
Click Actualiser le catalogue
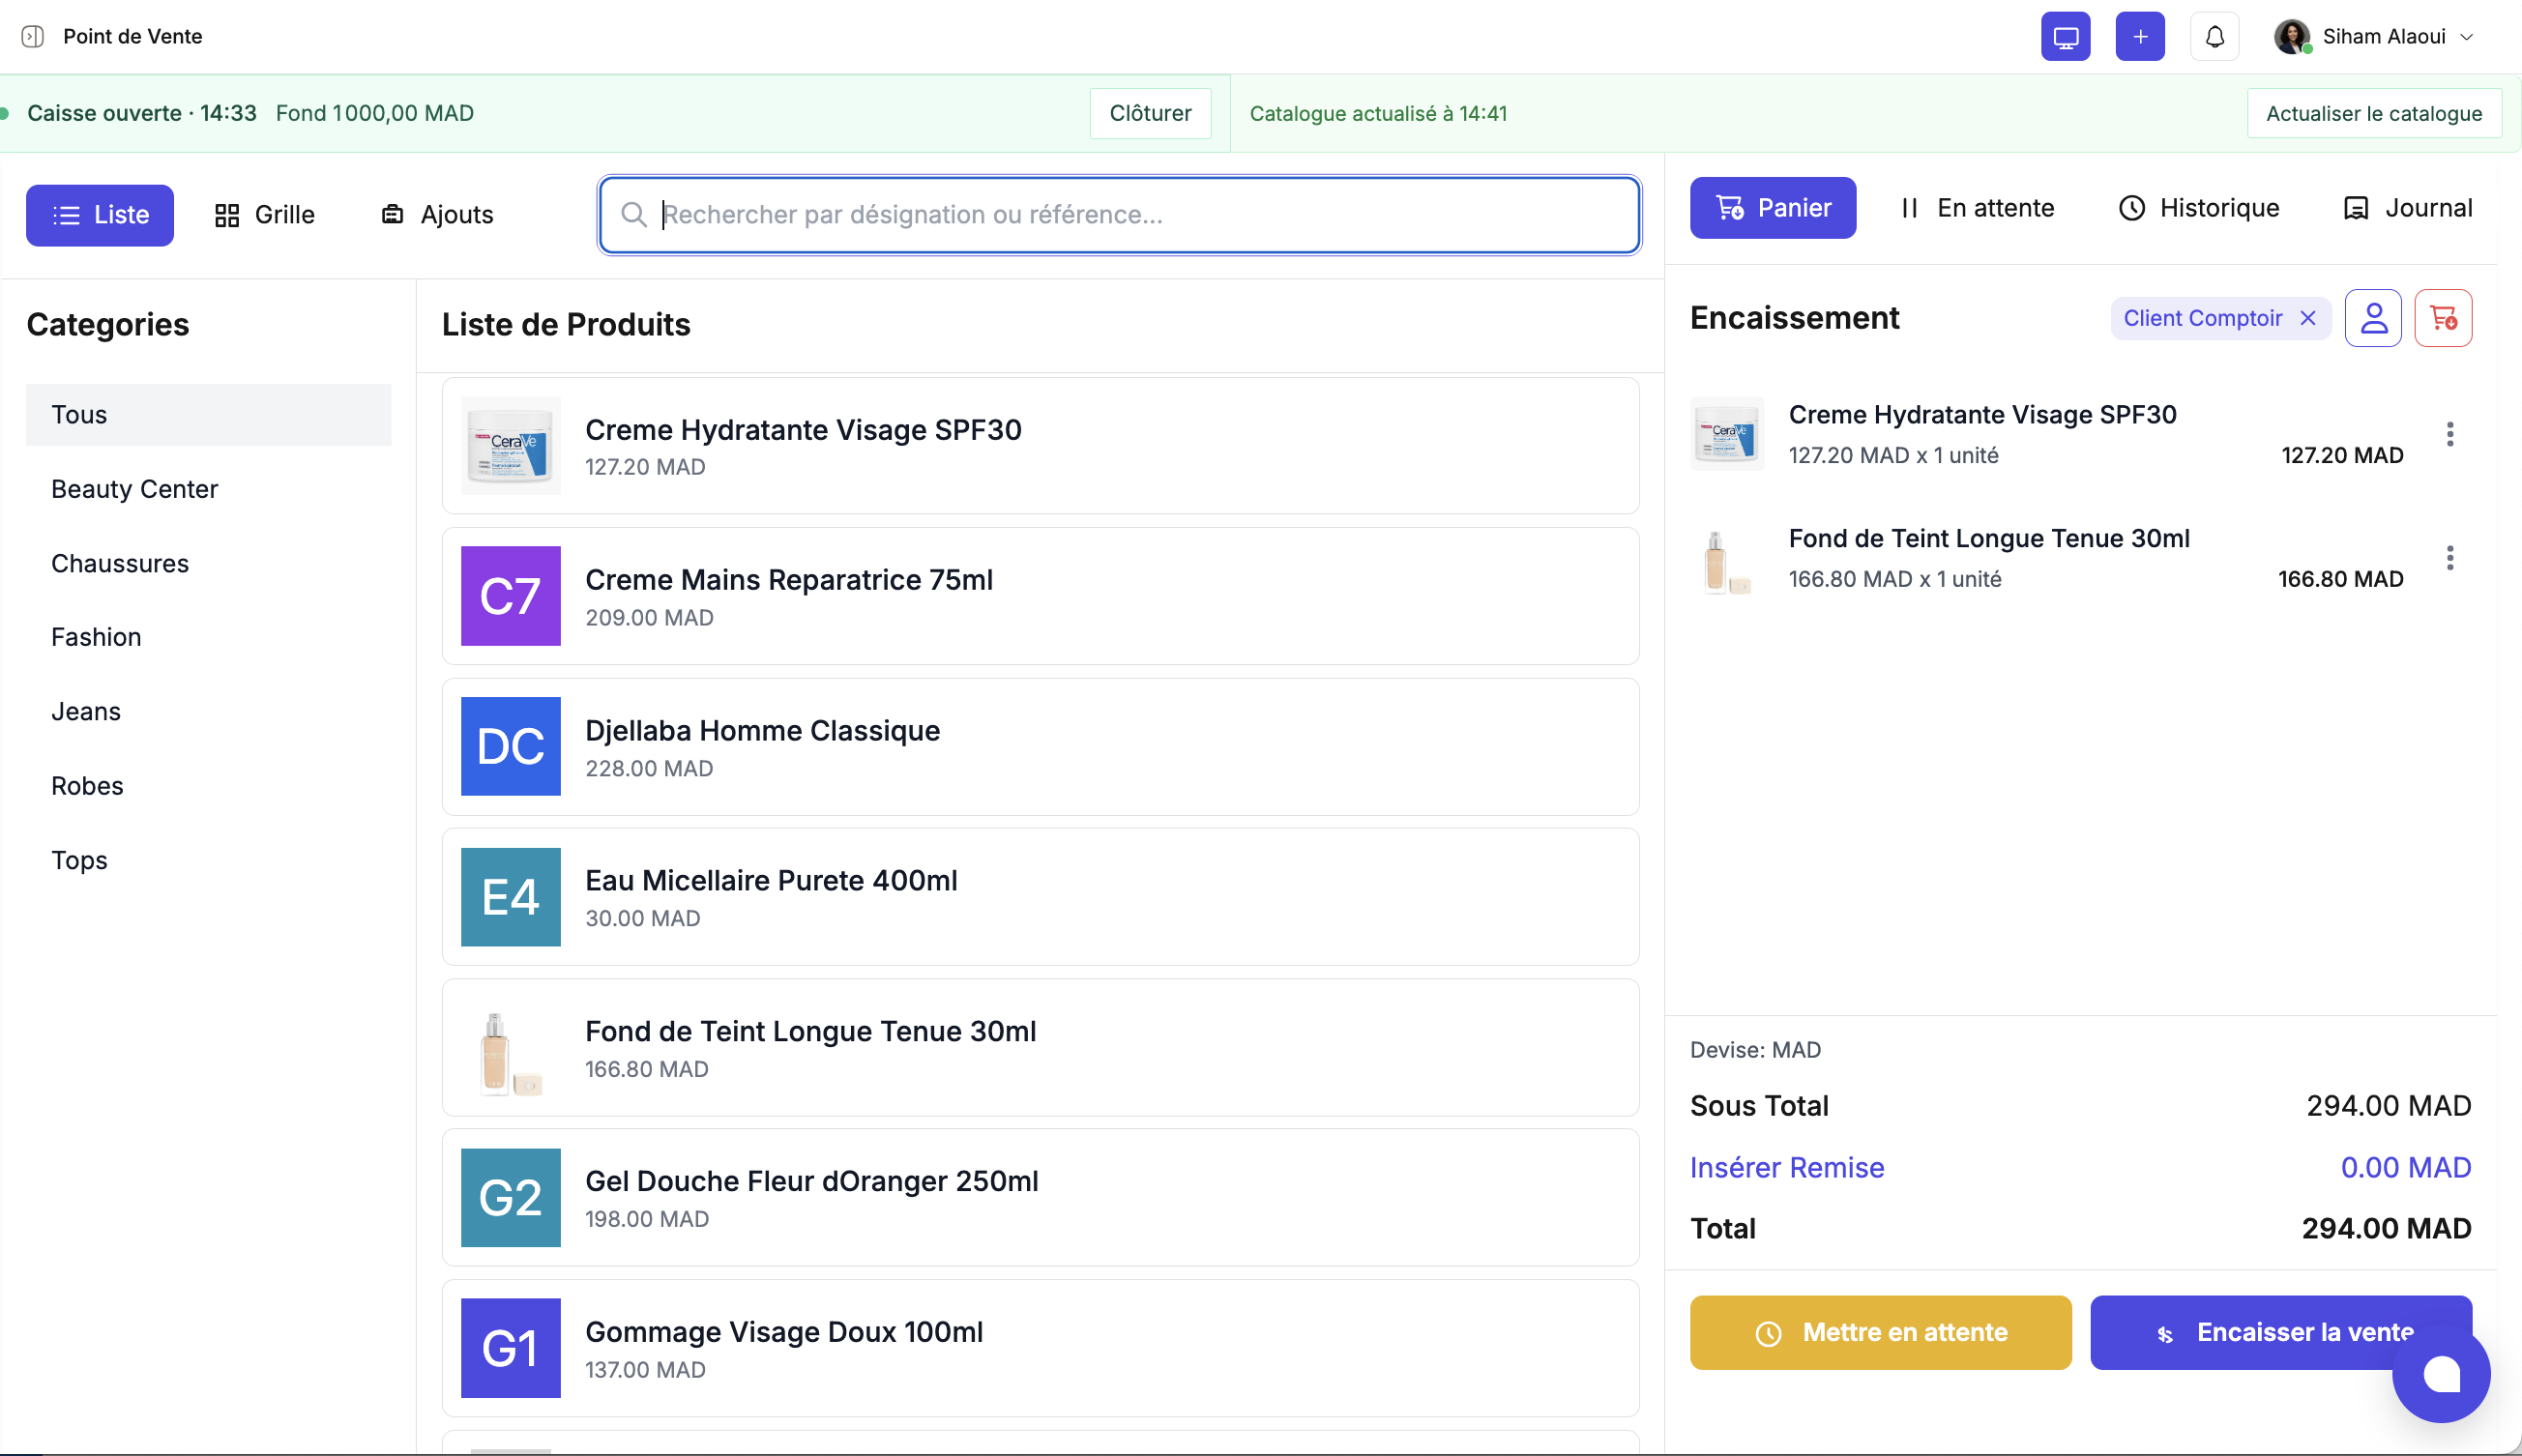2374,113
